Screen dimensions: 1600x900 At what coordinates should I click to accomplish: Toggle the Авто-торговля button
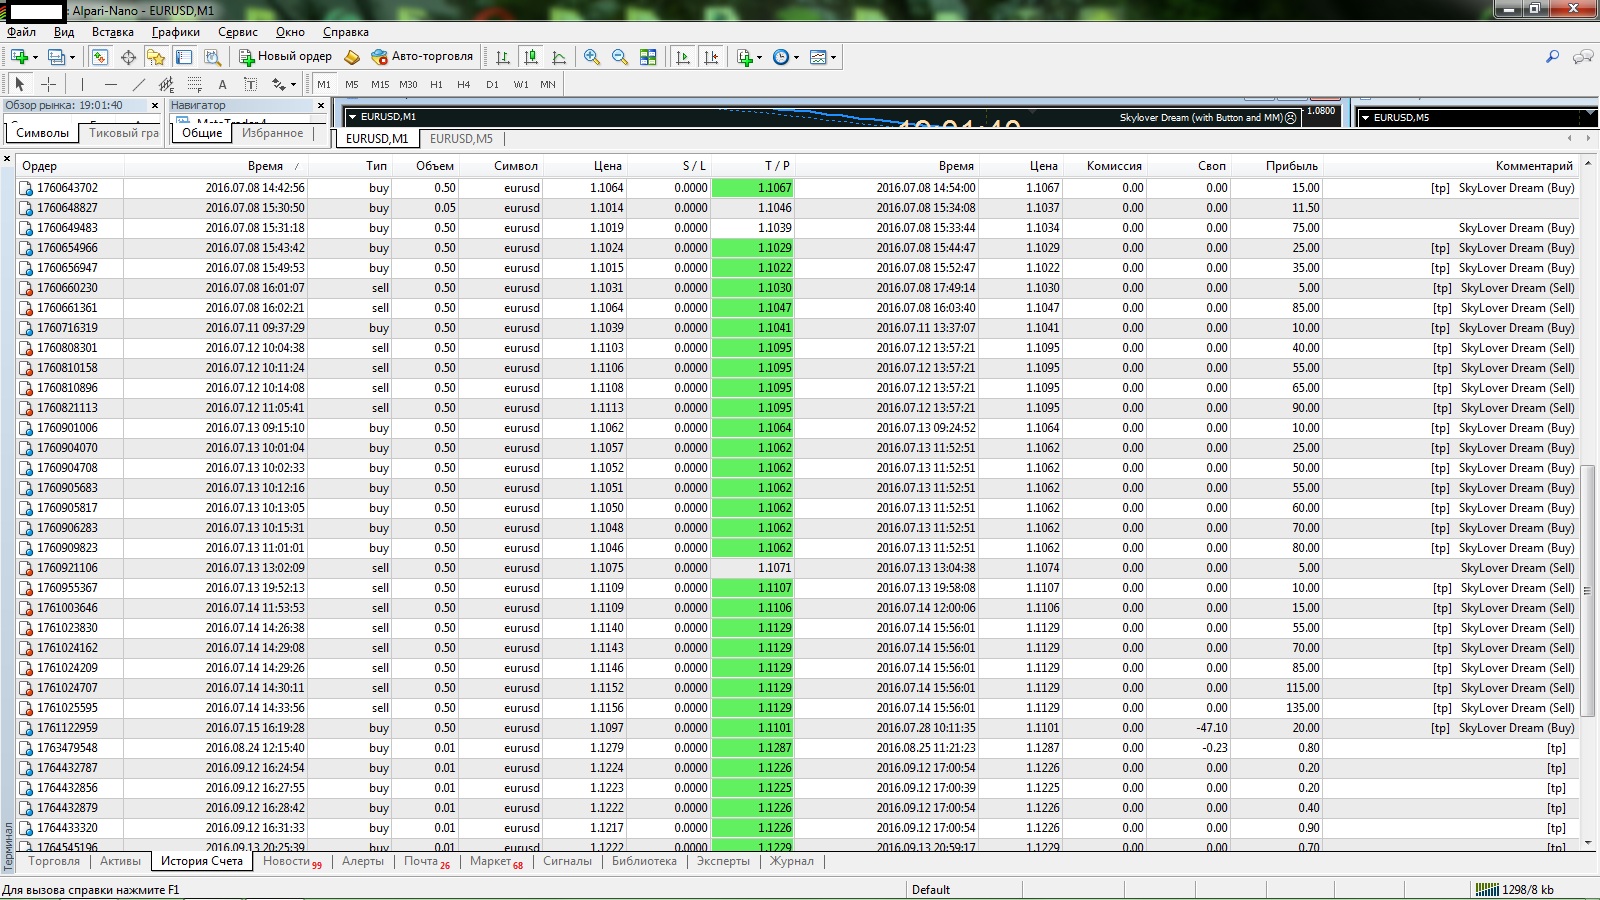pos(421,57)
